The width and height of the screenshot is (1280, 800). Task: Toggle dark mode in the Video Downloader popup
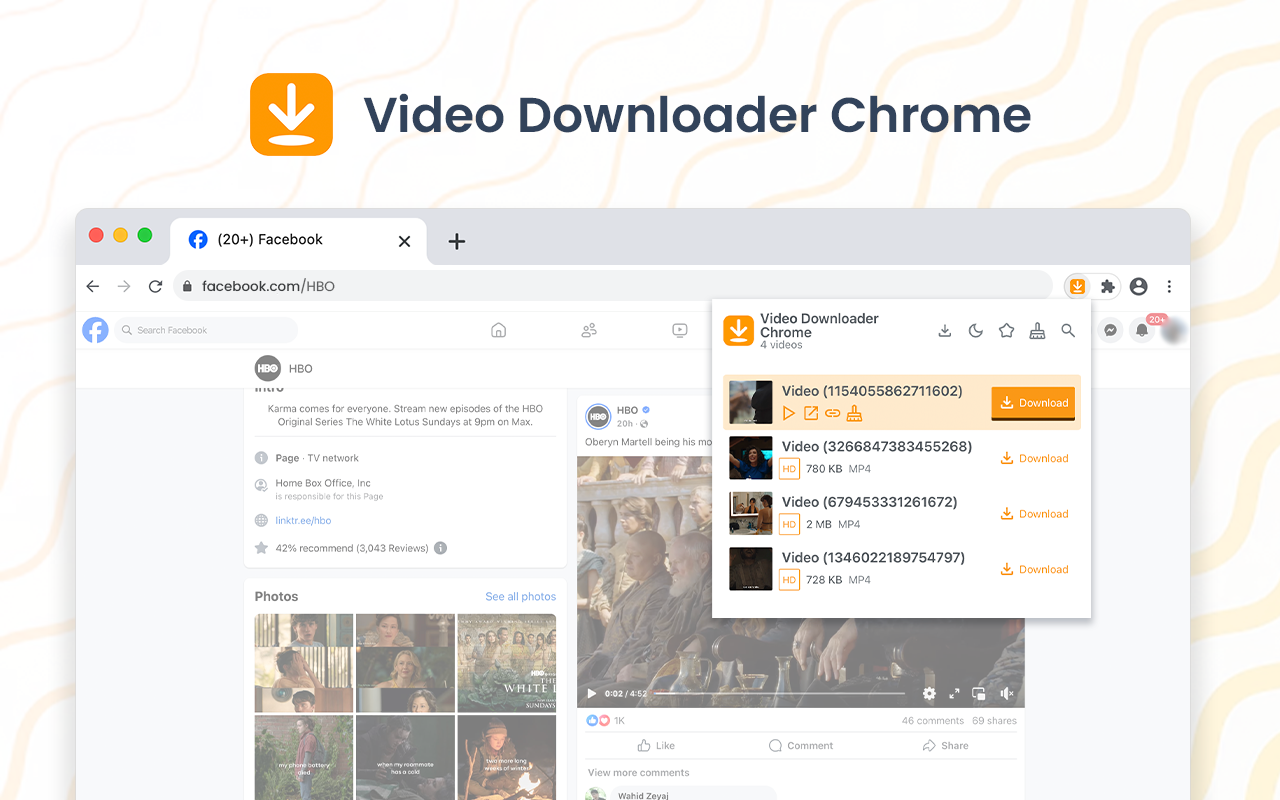click(975, 330)
